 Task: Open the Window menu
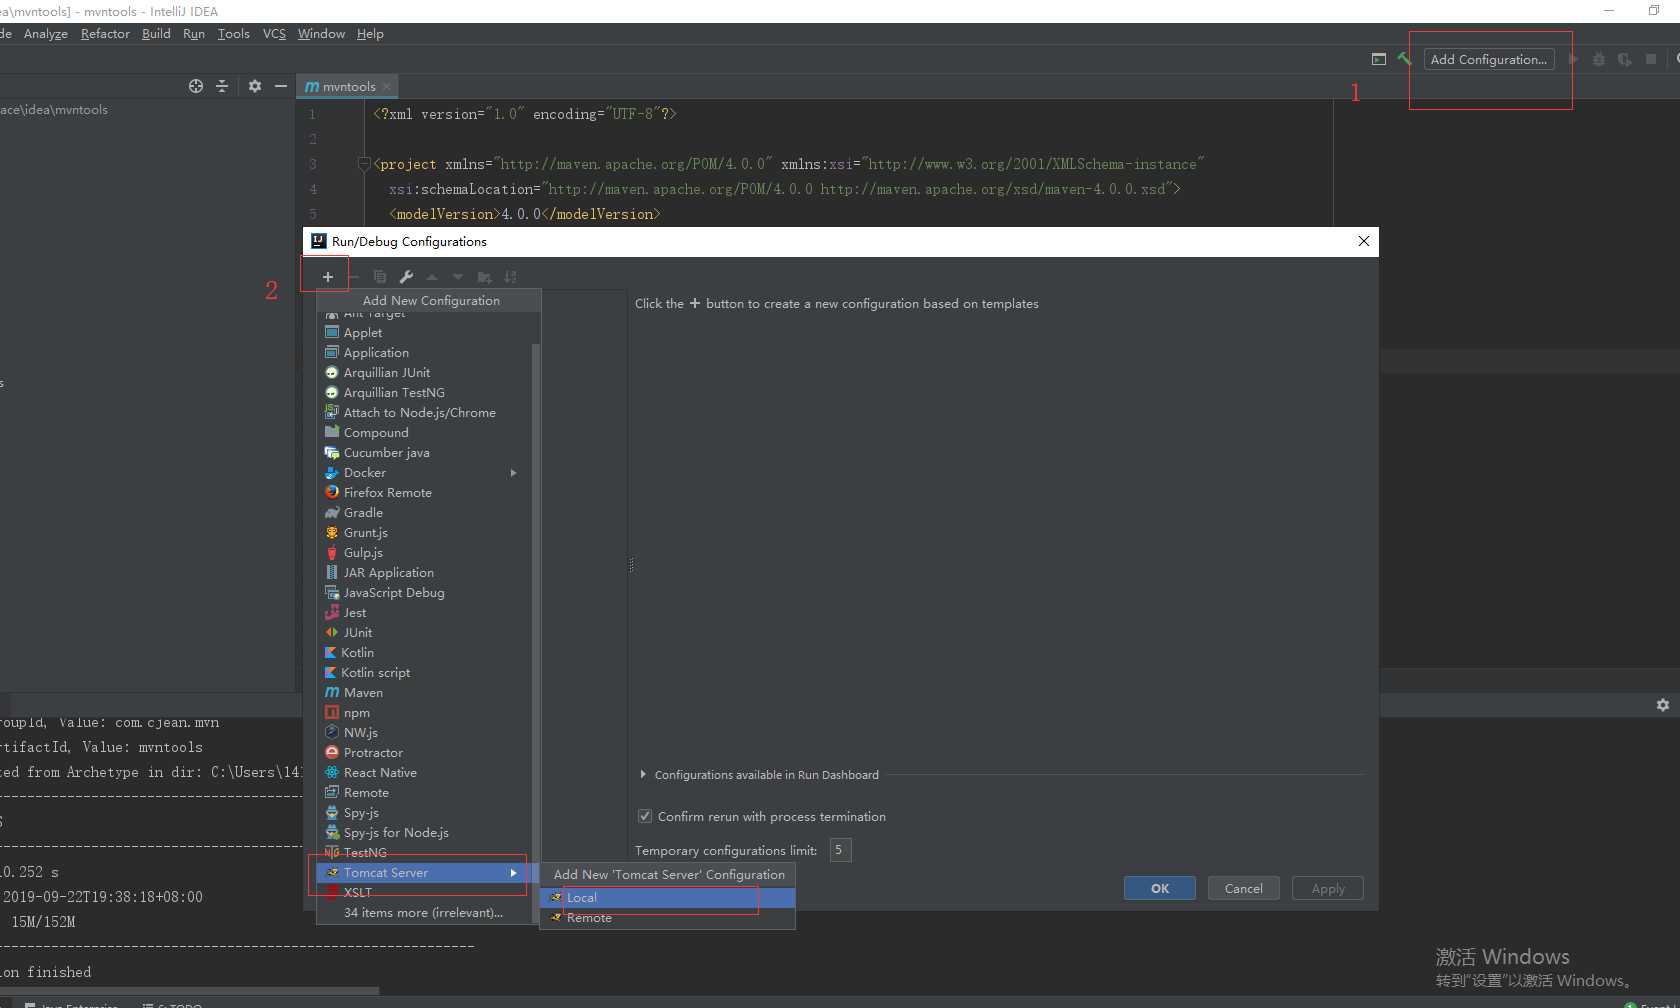(x=321, y=33)
